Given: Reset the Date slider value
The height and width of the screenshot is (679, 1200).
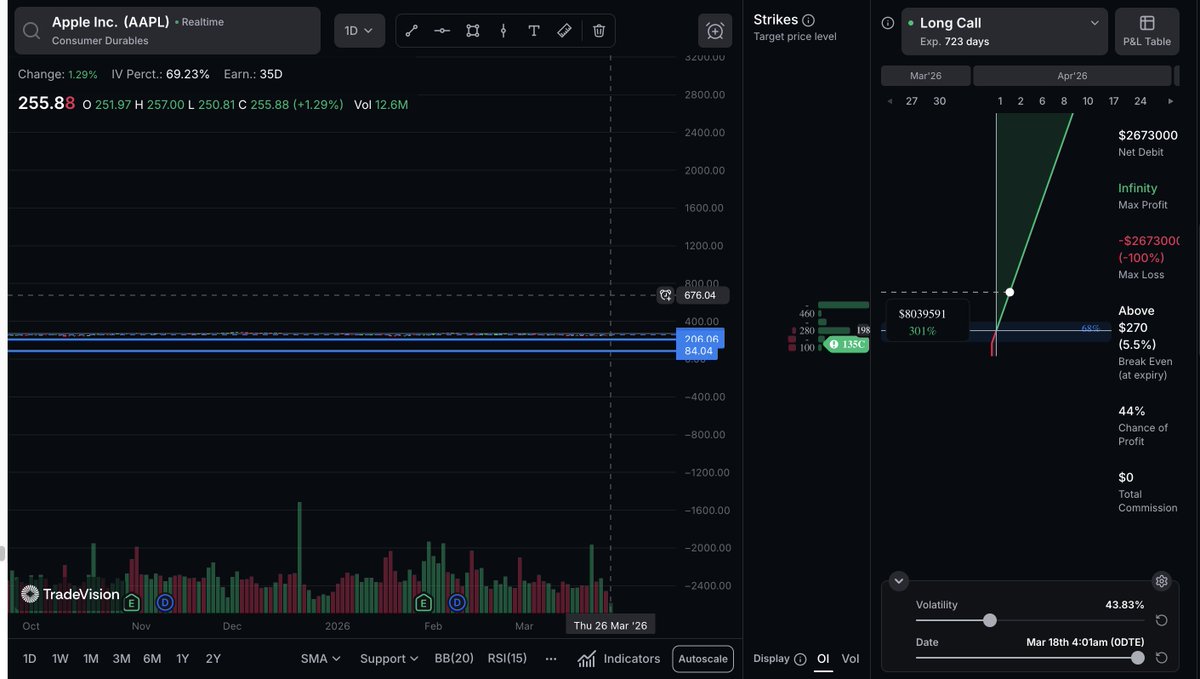Looking at the screenshot, I should pyautogui.click(x=1161, y=657).
